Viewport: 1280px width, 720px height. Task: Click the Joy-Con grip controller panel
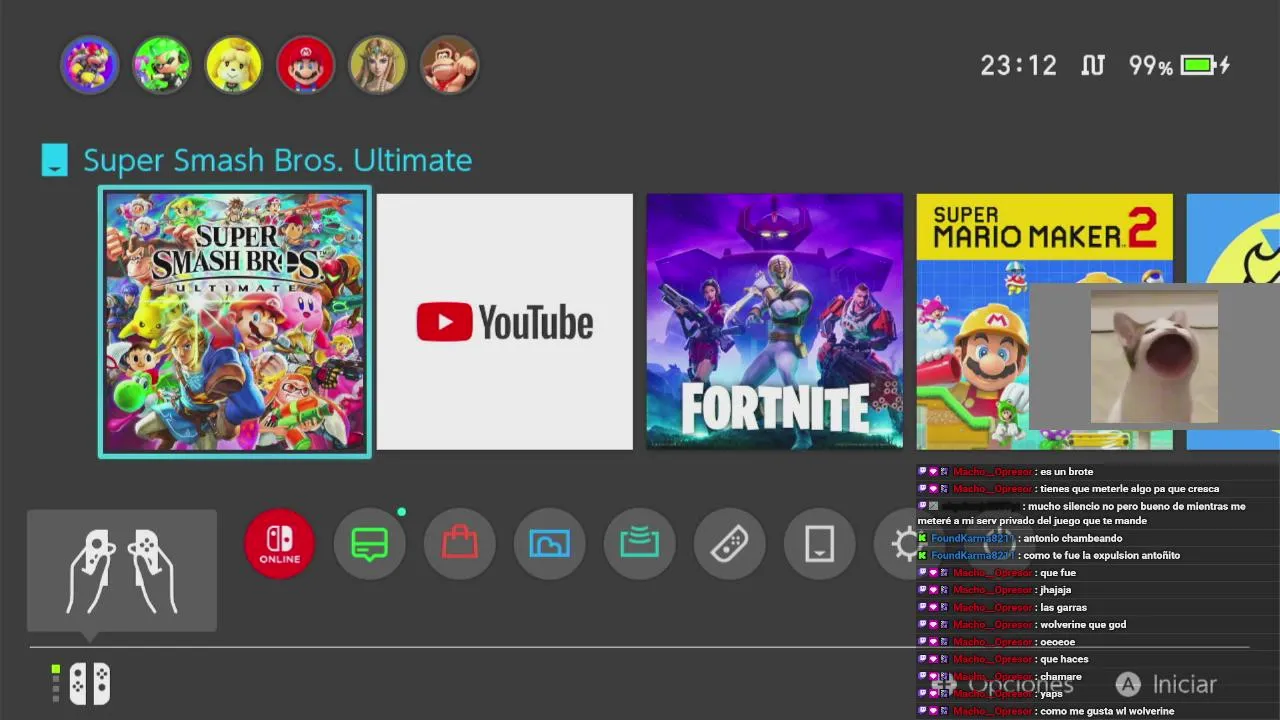click(122, 571)
